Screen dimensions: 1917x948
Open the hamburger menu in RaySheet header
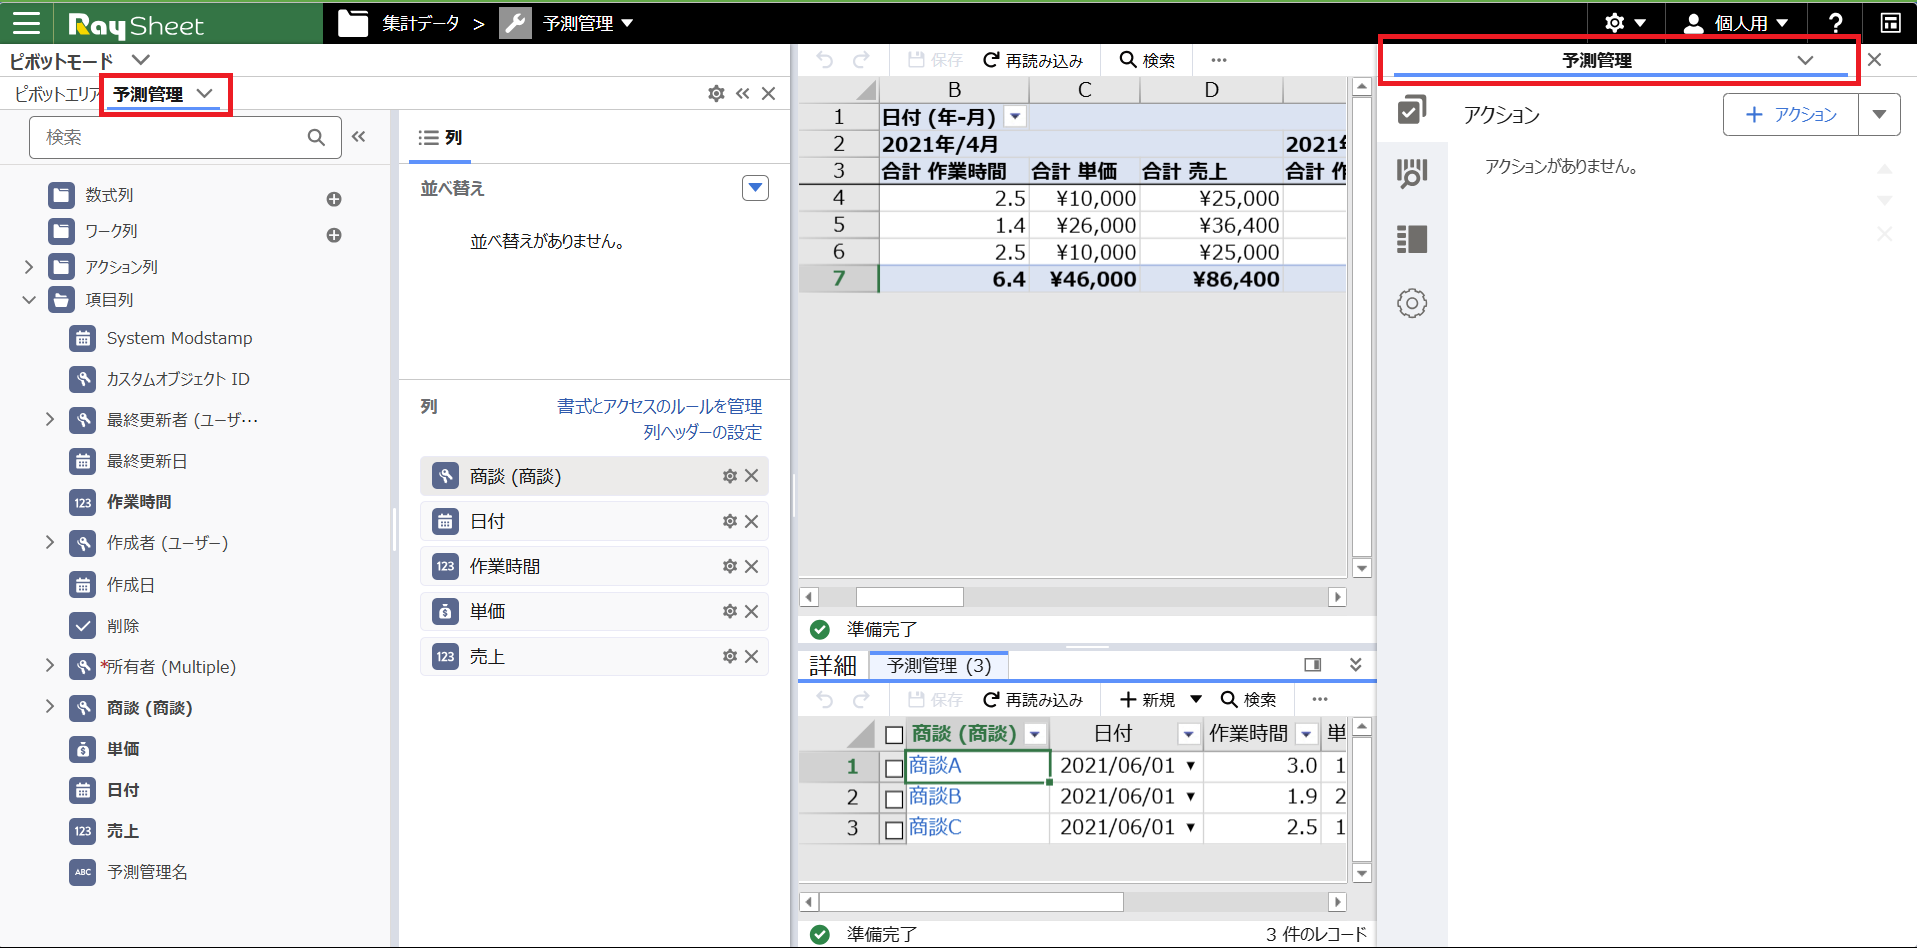[x=27, y=23]
